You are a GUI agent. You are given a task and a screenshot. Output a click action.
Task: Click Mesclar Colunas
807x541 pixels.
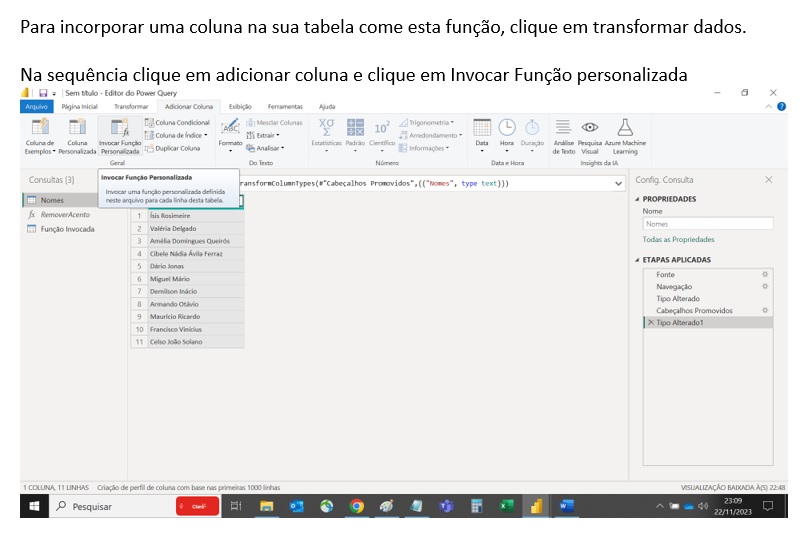coord(274,123)
